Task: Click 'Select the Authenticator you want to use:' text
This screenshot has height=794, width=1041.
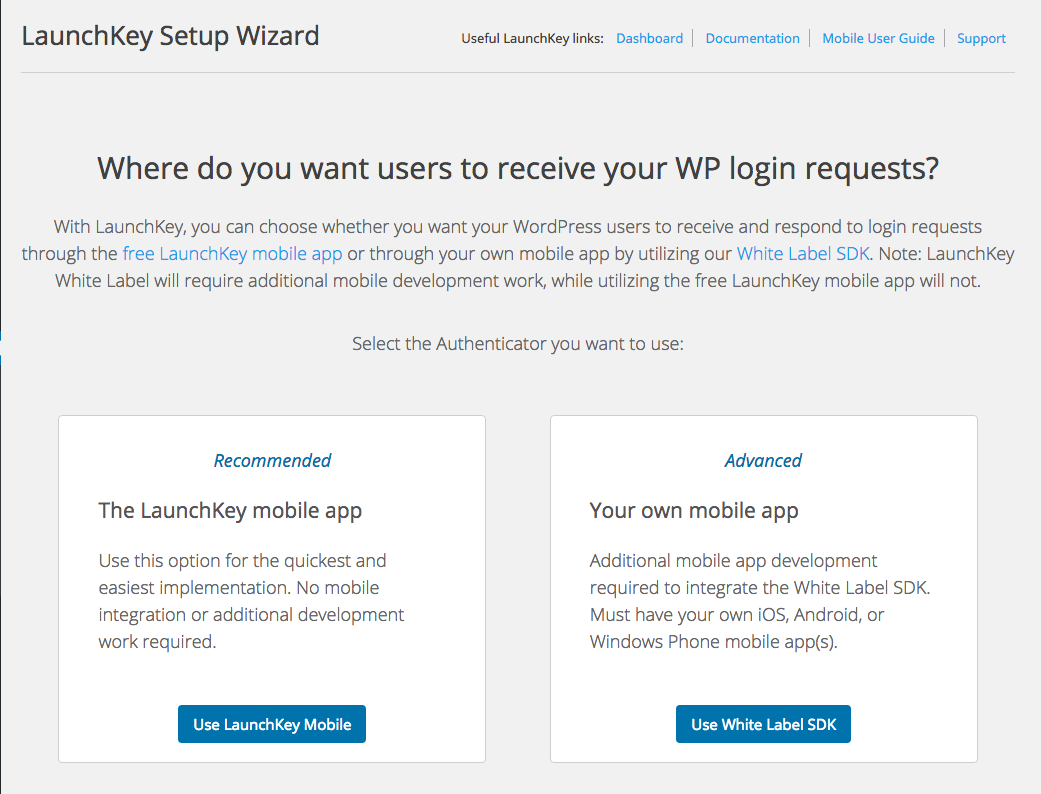Action: coord(518,344)
